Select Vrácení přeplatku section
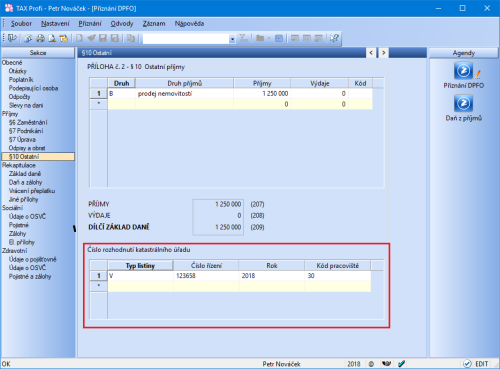The height and width of the screenshot is (369, 500). coord(32,191)
